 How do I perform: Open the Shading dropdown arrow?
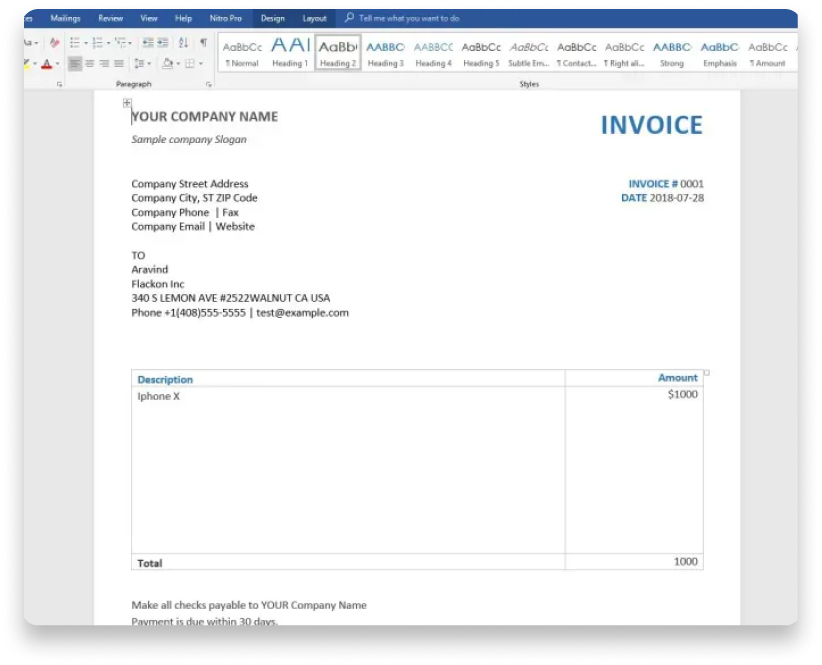tap(177, 63)
